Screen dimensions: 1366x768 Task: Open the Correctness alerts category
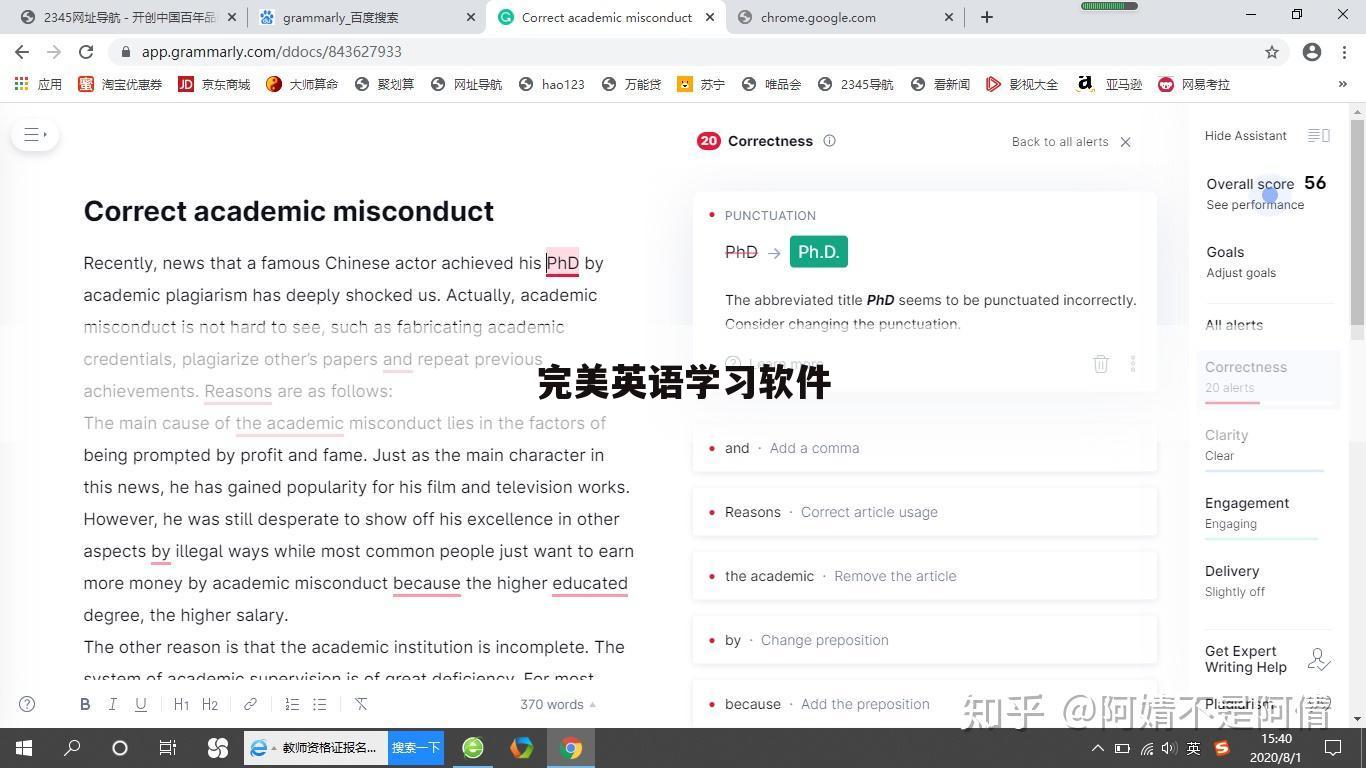click(1267, 377)
